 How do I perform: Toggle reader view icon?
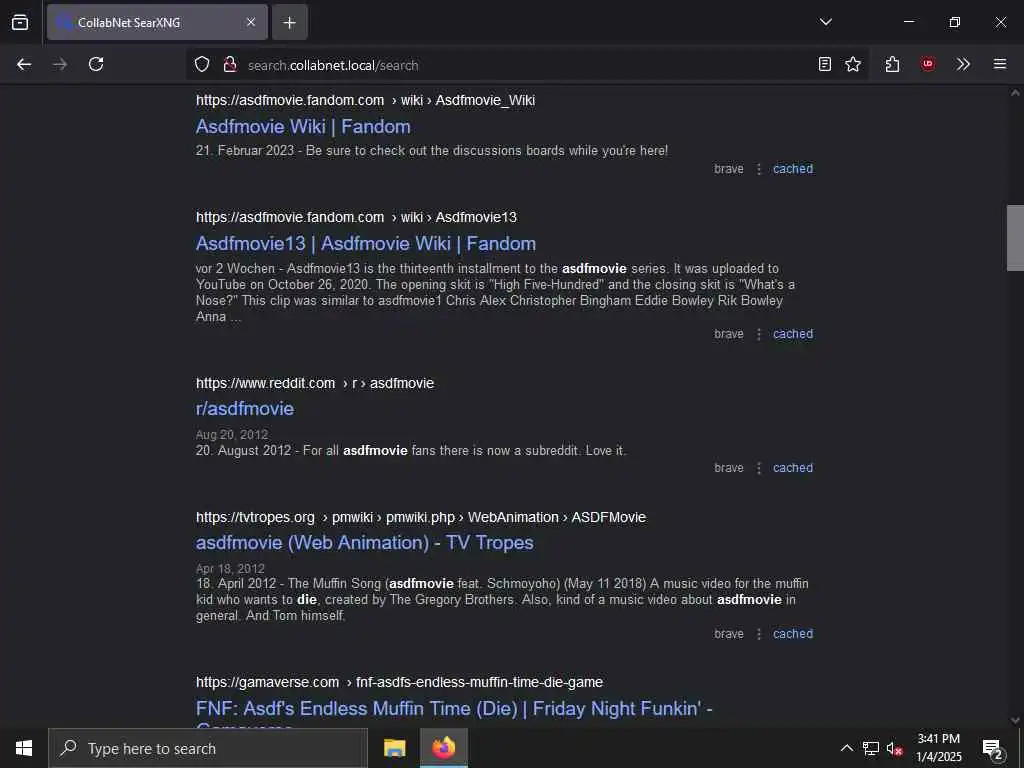pos(825,64)
